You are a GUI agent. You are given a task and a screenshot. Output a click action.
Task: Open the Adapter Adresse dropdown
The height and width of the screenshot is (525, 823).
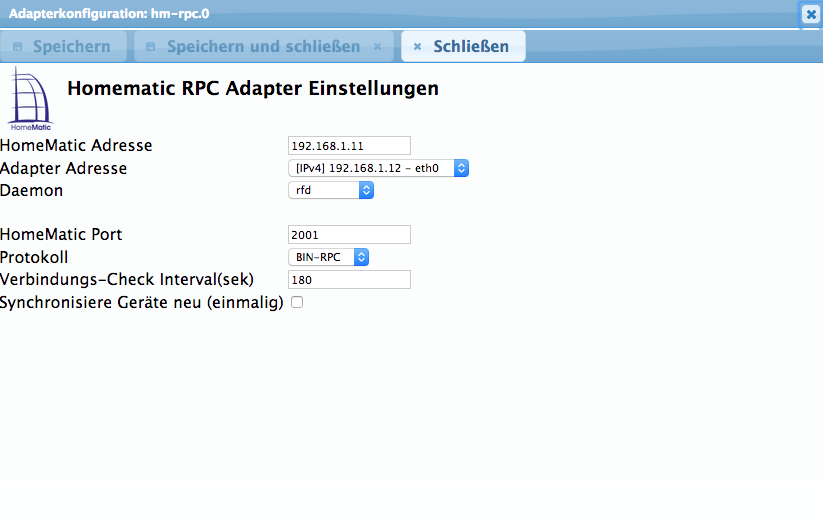pos(378,168)
